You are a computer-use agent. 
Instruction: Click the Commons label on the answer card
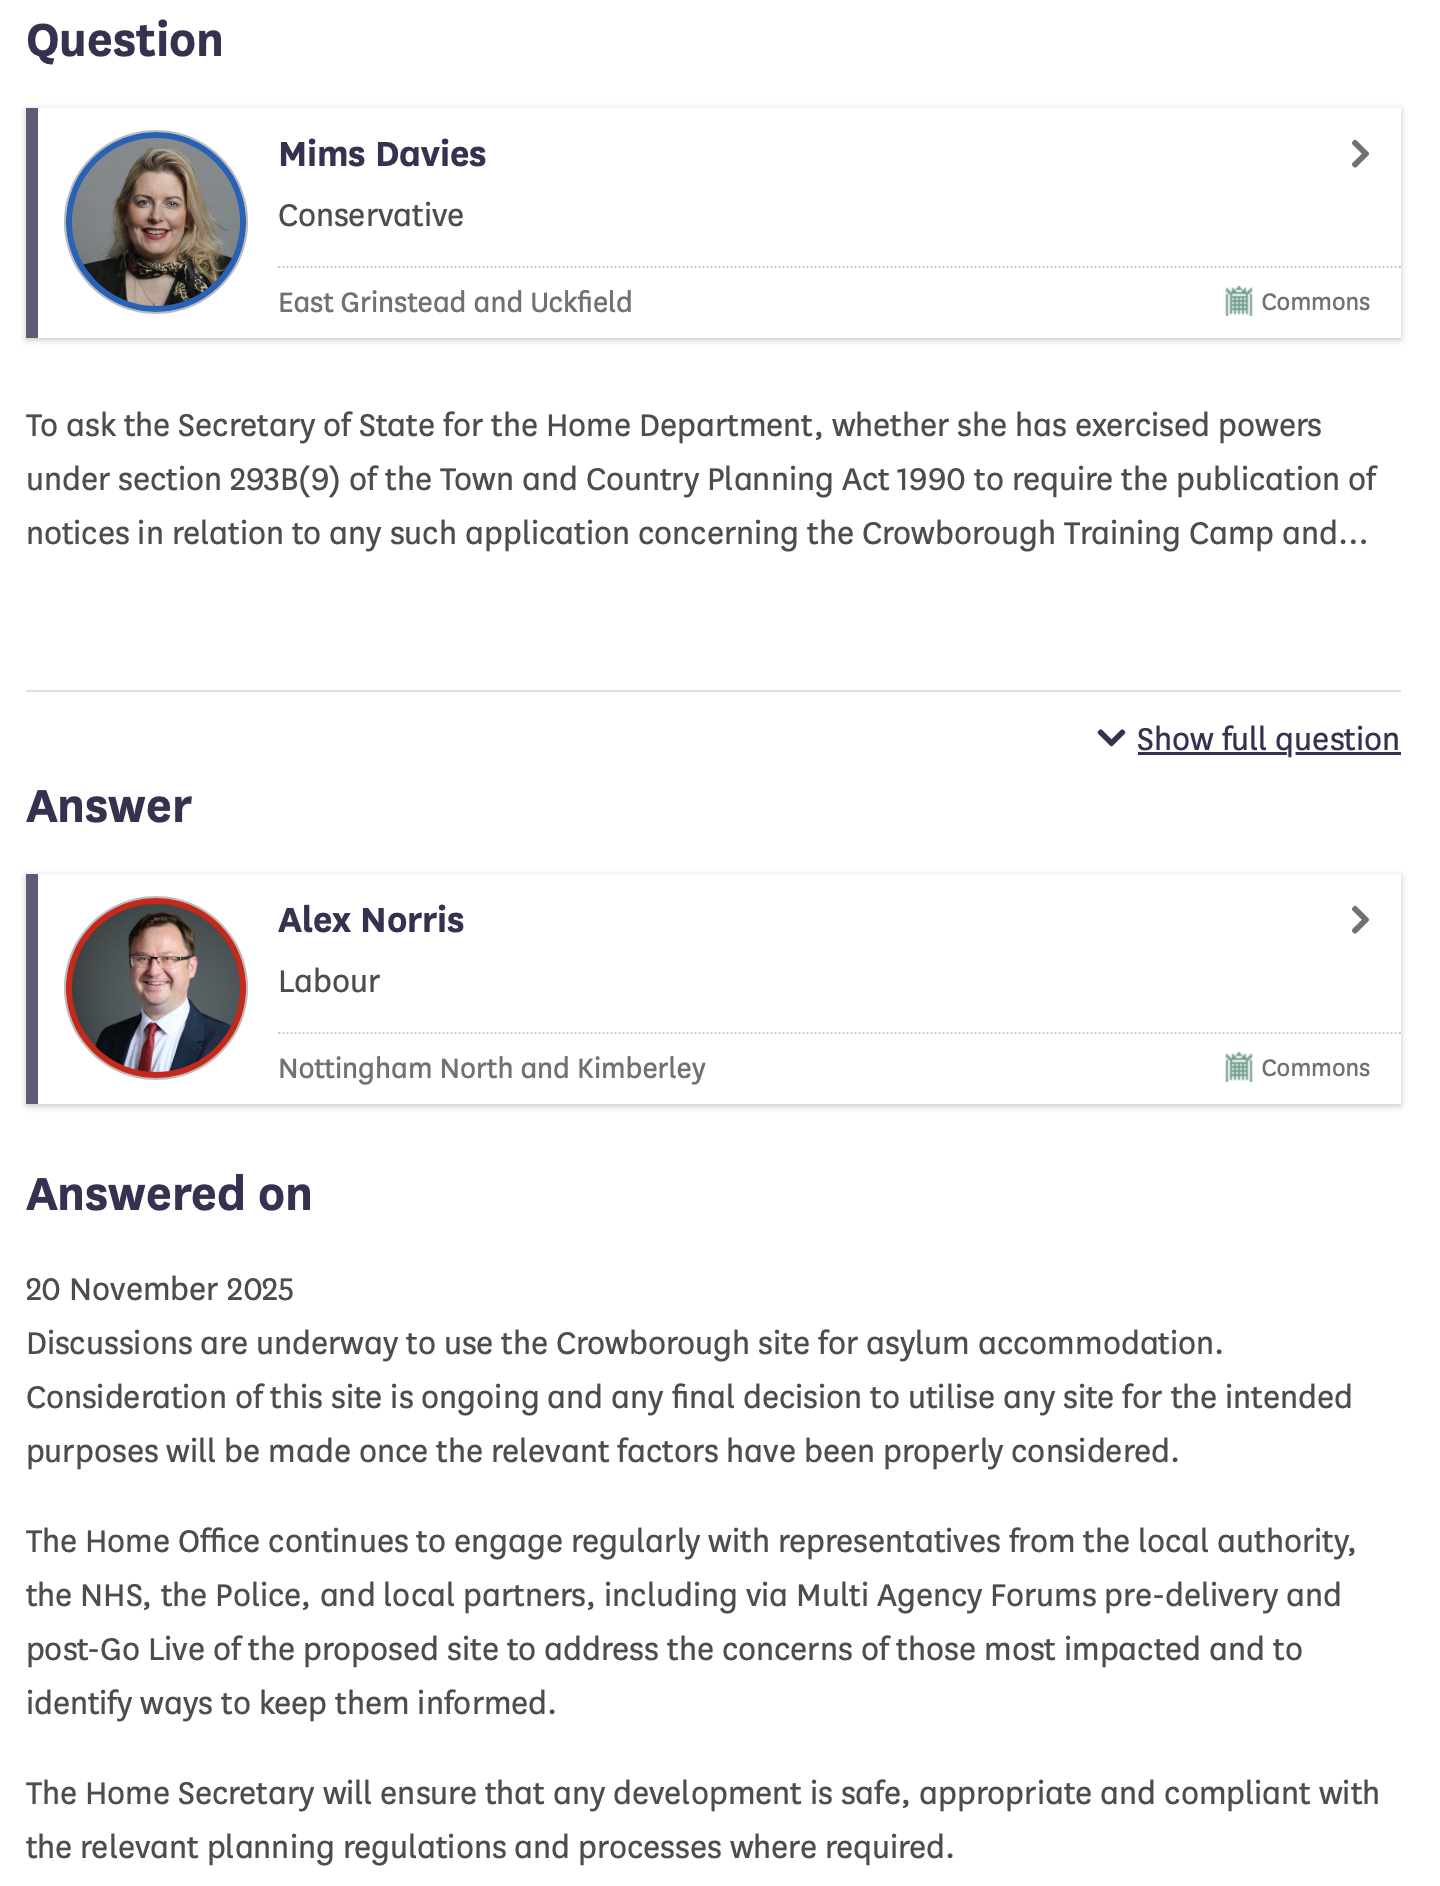pos(1315,1068)
